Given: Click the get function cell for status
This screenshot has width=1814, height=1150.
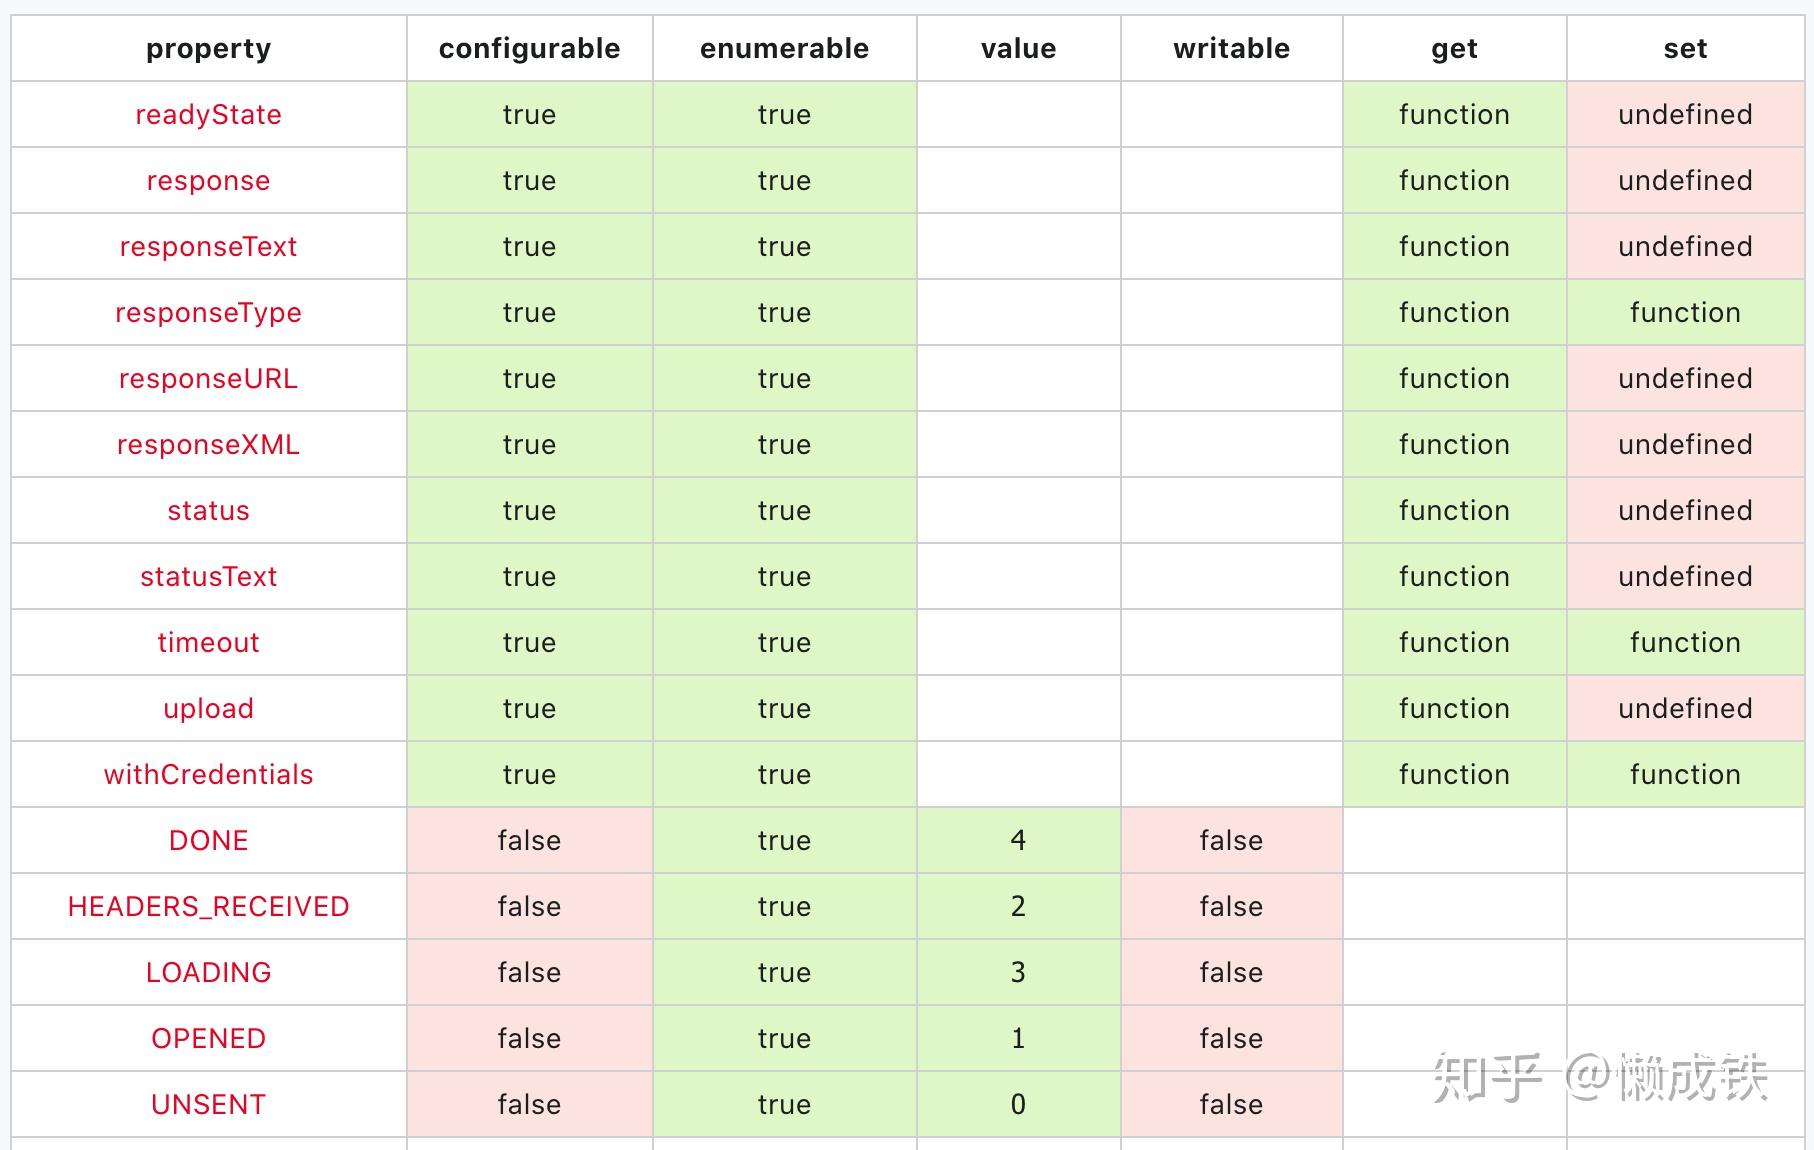Looking at the screenshot, I should pyautogui.click(x=1454, y=510).
